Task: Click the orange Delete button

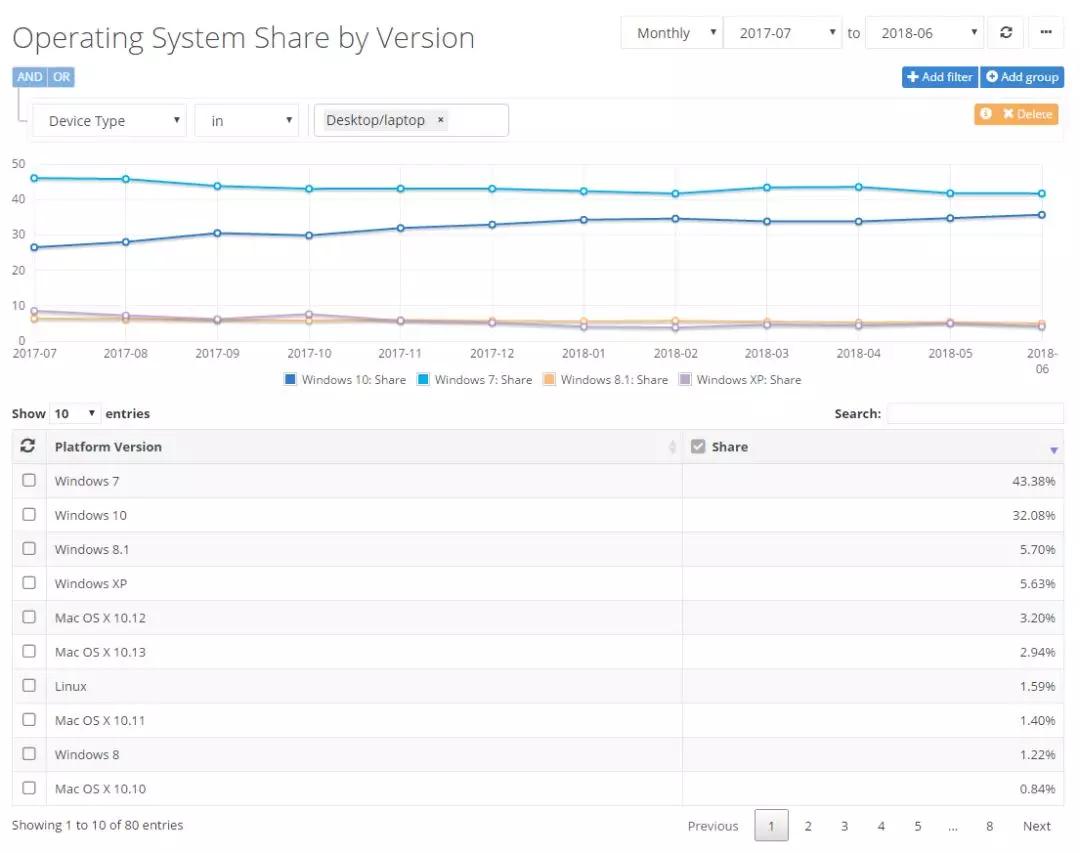Action: pos(1027,114)
